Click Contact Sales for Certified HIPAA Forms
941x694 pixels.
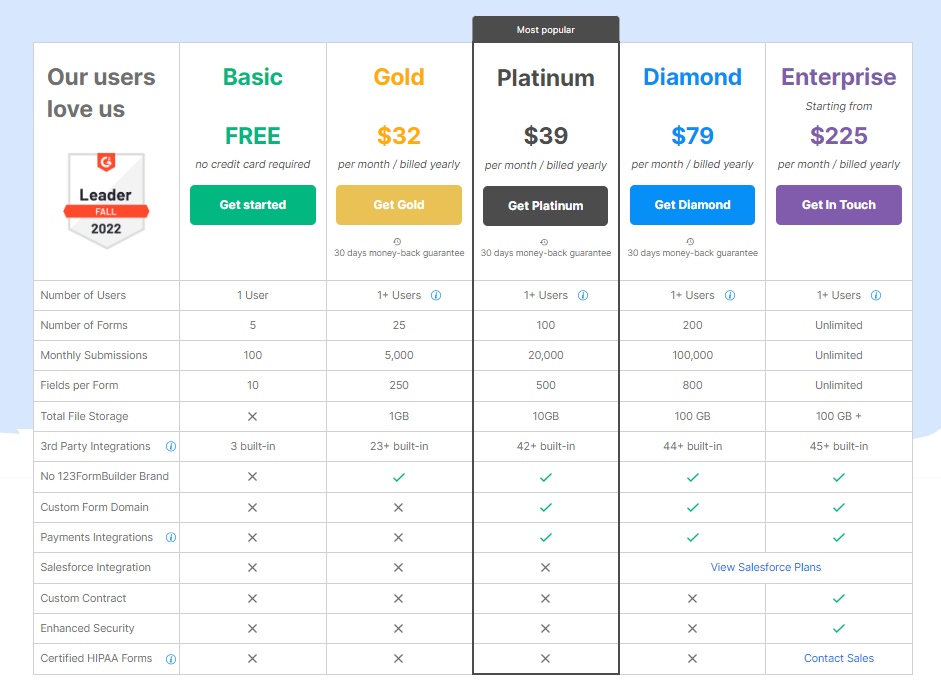(x=838, y=659)
